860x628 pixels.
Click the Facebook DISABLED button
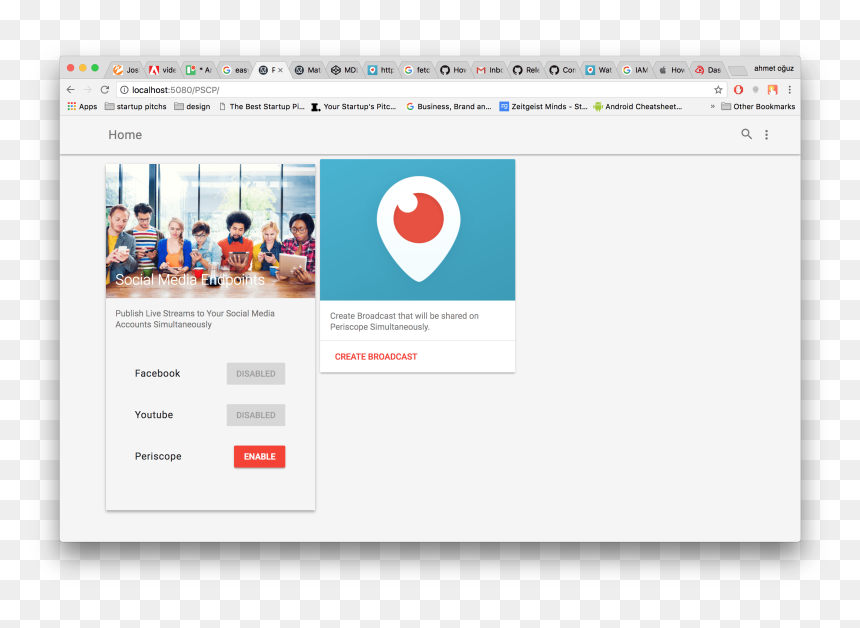click(256, 374)
